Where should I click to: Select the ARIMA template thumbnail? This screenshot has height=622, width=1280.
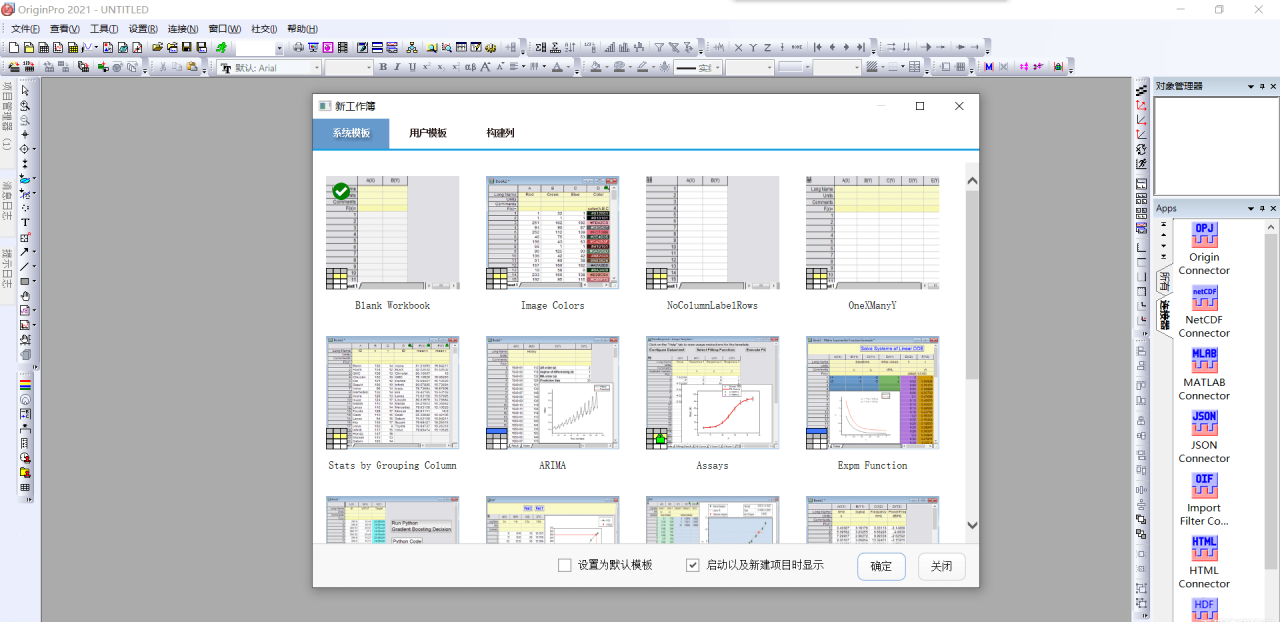pyautogui.click(x=552, y=393)
